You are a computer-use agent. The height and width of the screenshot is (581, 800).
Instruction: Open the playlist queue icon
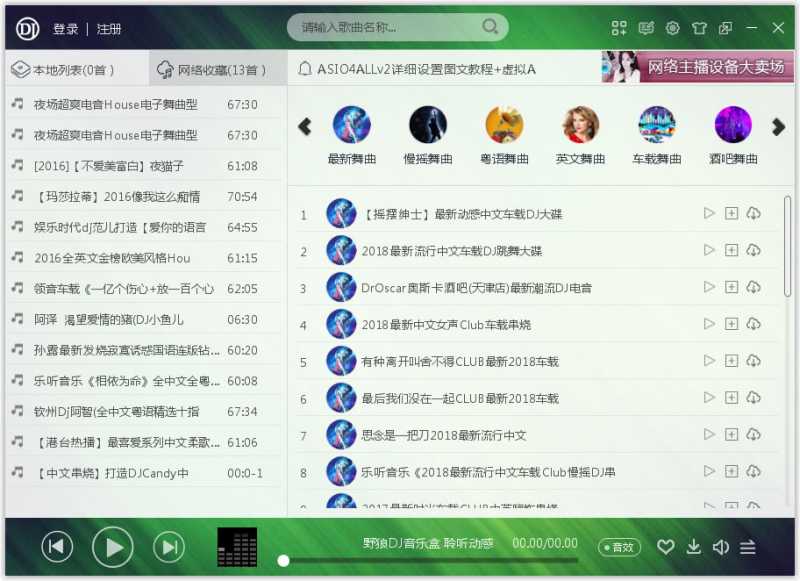pyautogui.click(x=748, y=547)
